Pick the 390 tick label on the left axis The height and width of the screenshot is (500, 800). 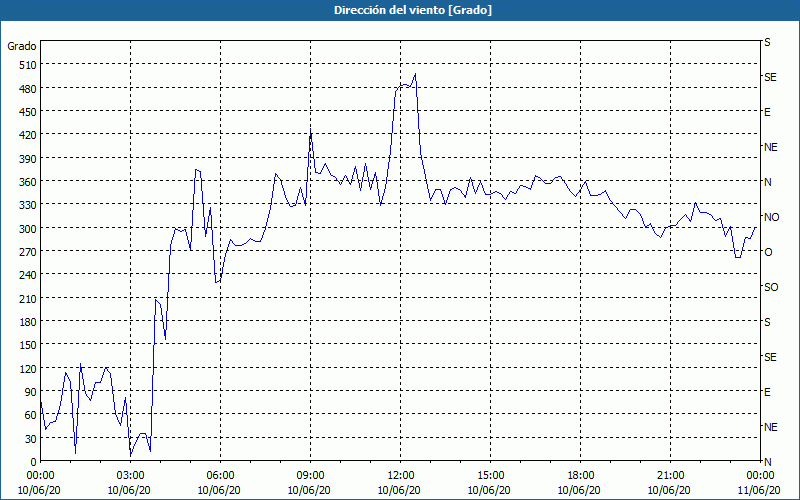pos(28,159)
